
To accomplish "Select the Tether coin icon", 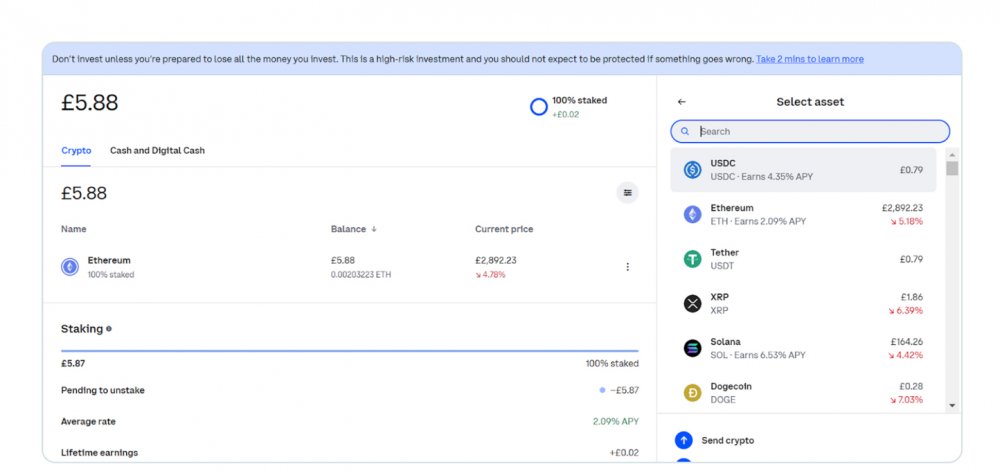I will pyautogui.click(x=693, y=259).
